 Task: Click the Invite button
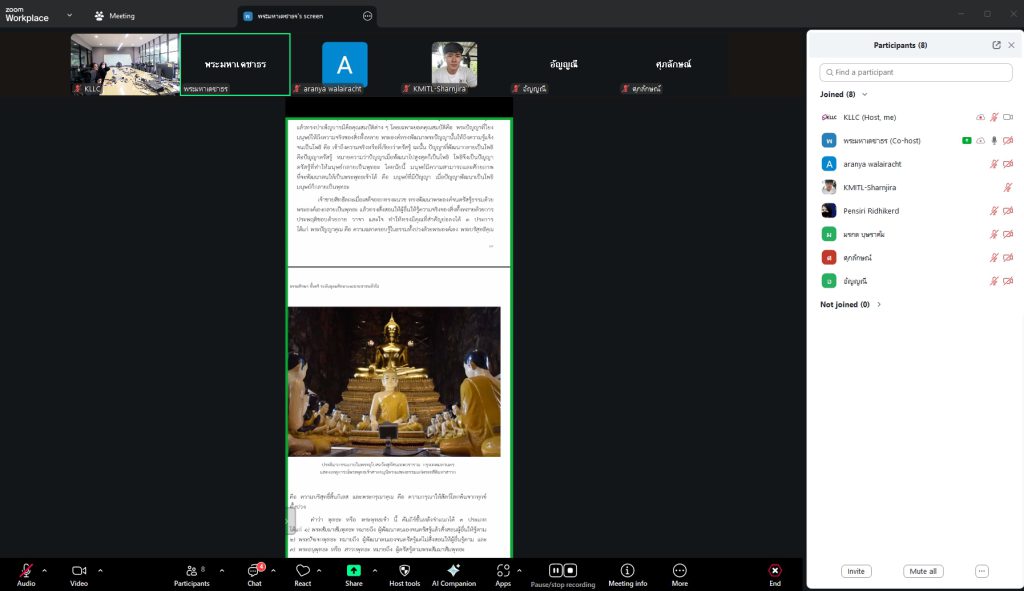tap(855, 571)
